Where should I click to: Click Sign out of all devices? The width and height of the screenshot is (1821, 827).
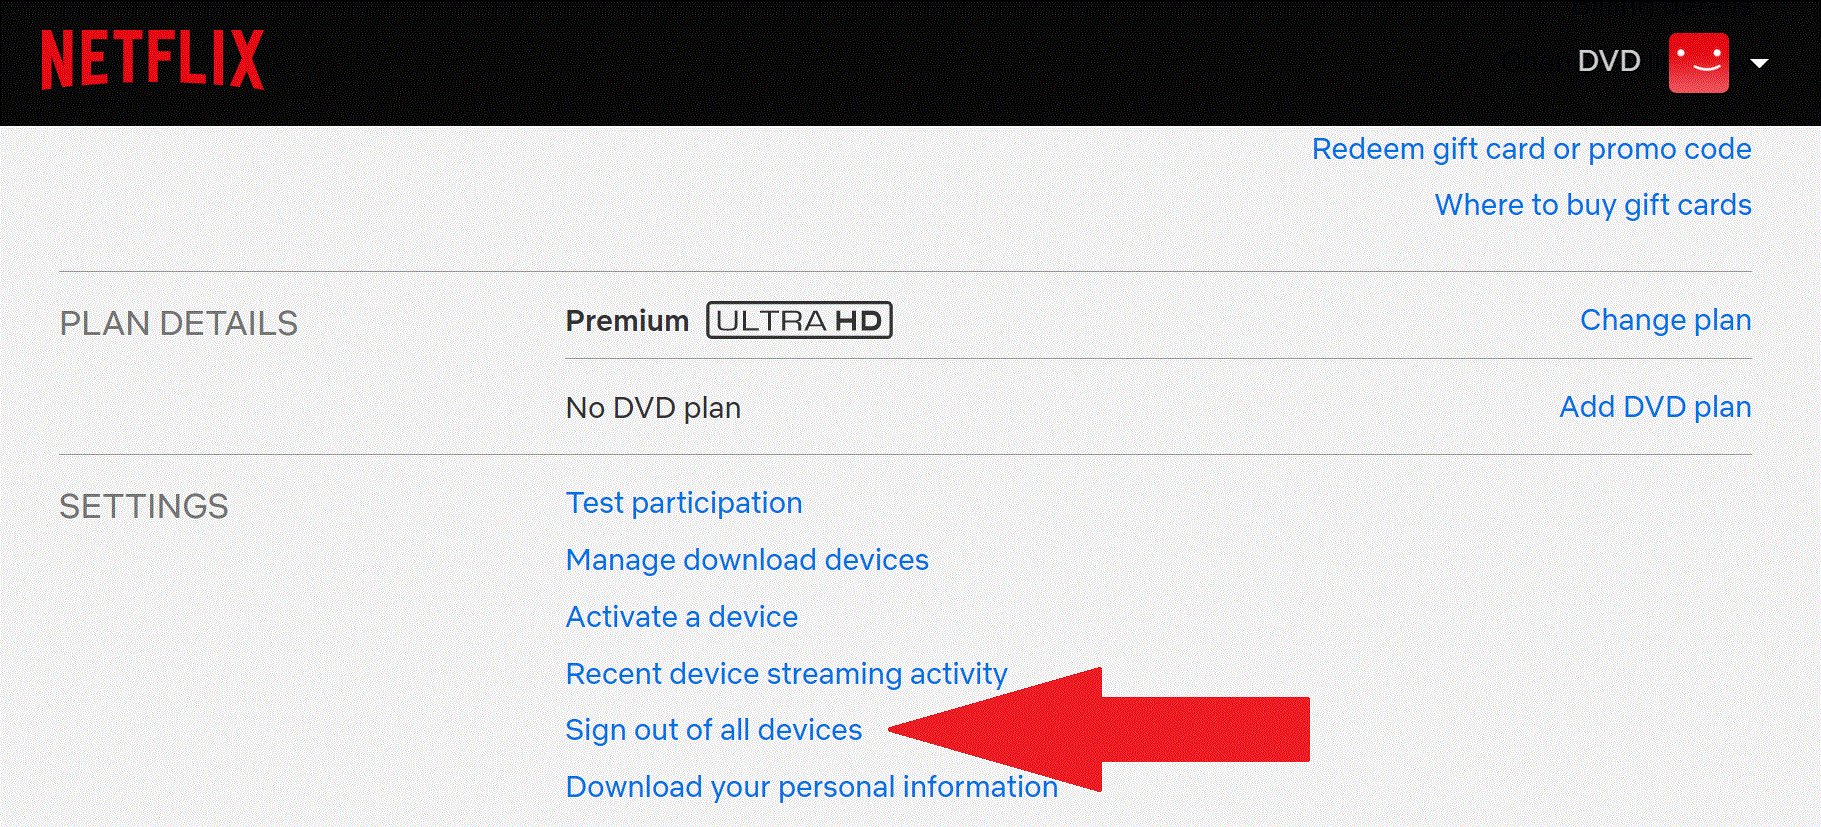click(x=714, y=730)
